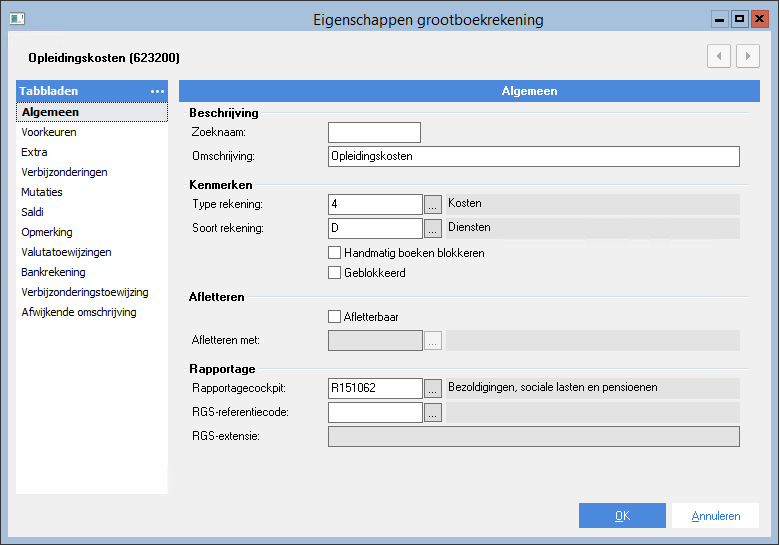Click the application icon in the title bar
This screenshot has width=780, height=545.
[17, 19]
